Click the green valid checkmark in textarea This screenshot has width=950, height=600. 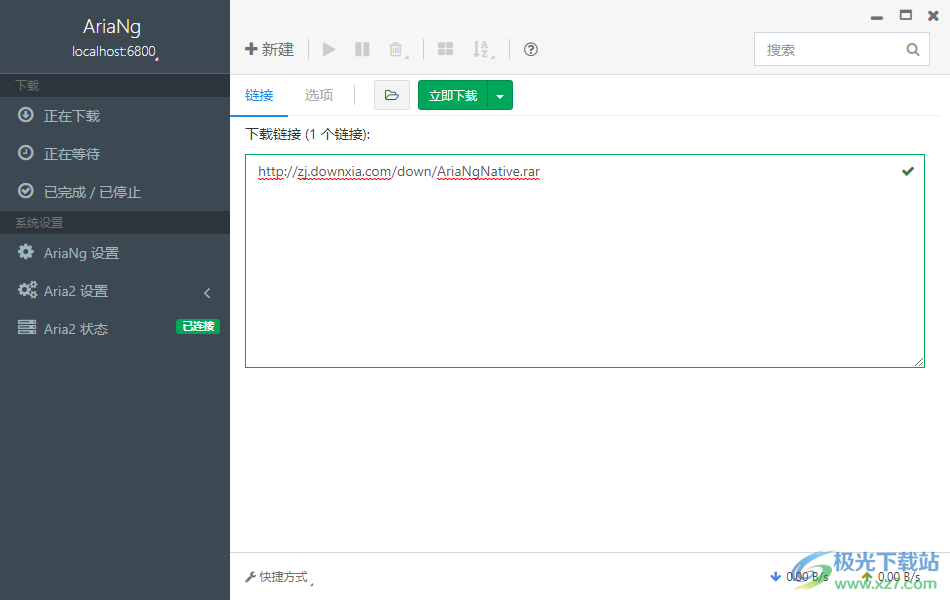coord(908,172)
